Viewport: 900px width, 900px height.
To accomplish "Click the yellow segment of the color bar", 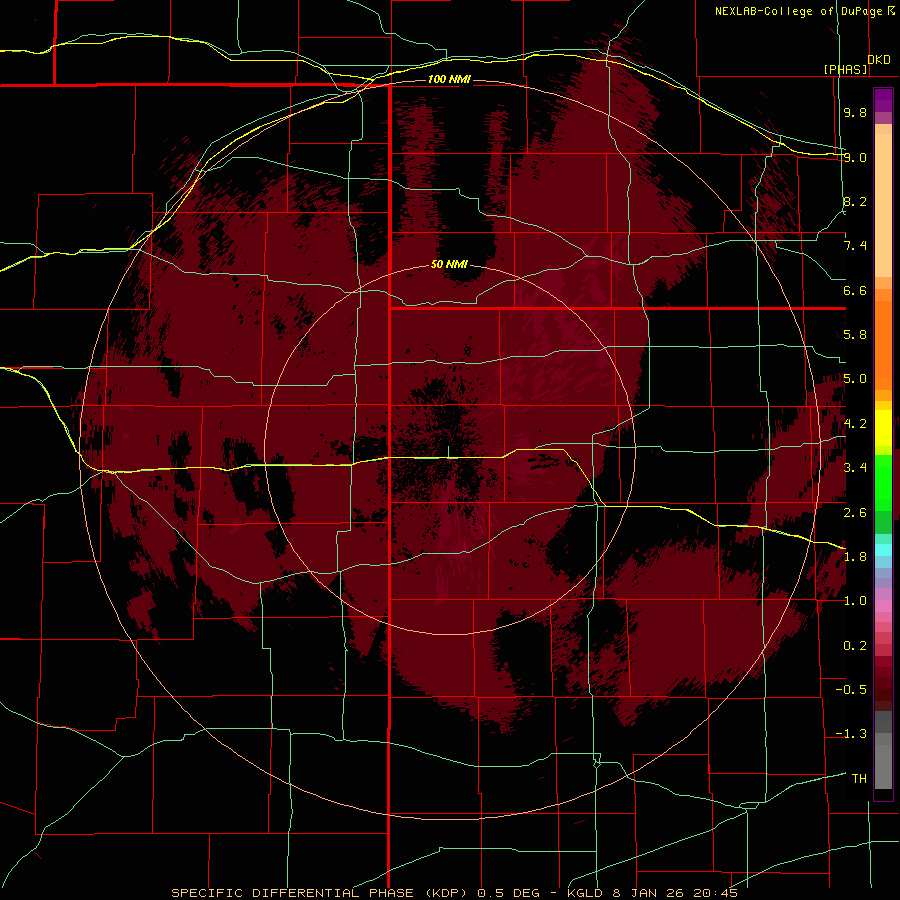I will click(883, 428).
